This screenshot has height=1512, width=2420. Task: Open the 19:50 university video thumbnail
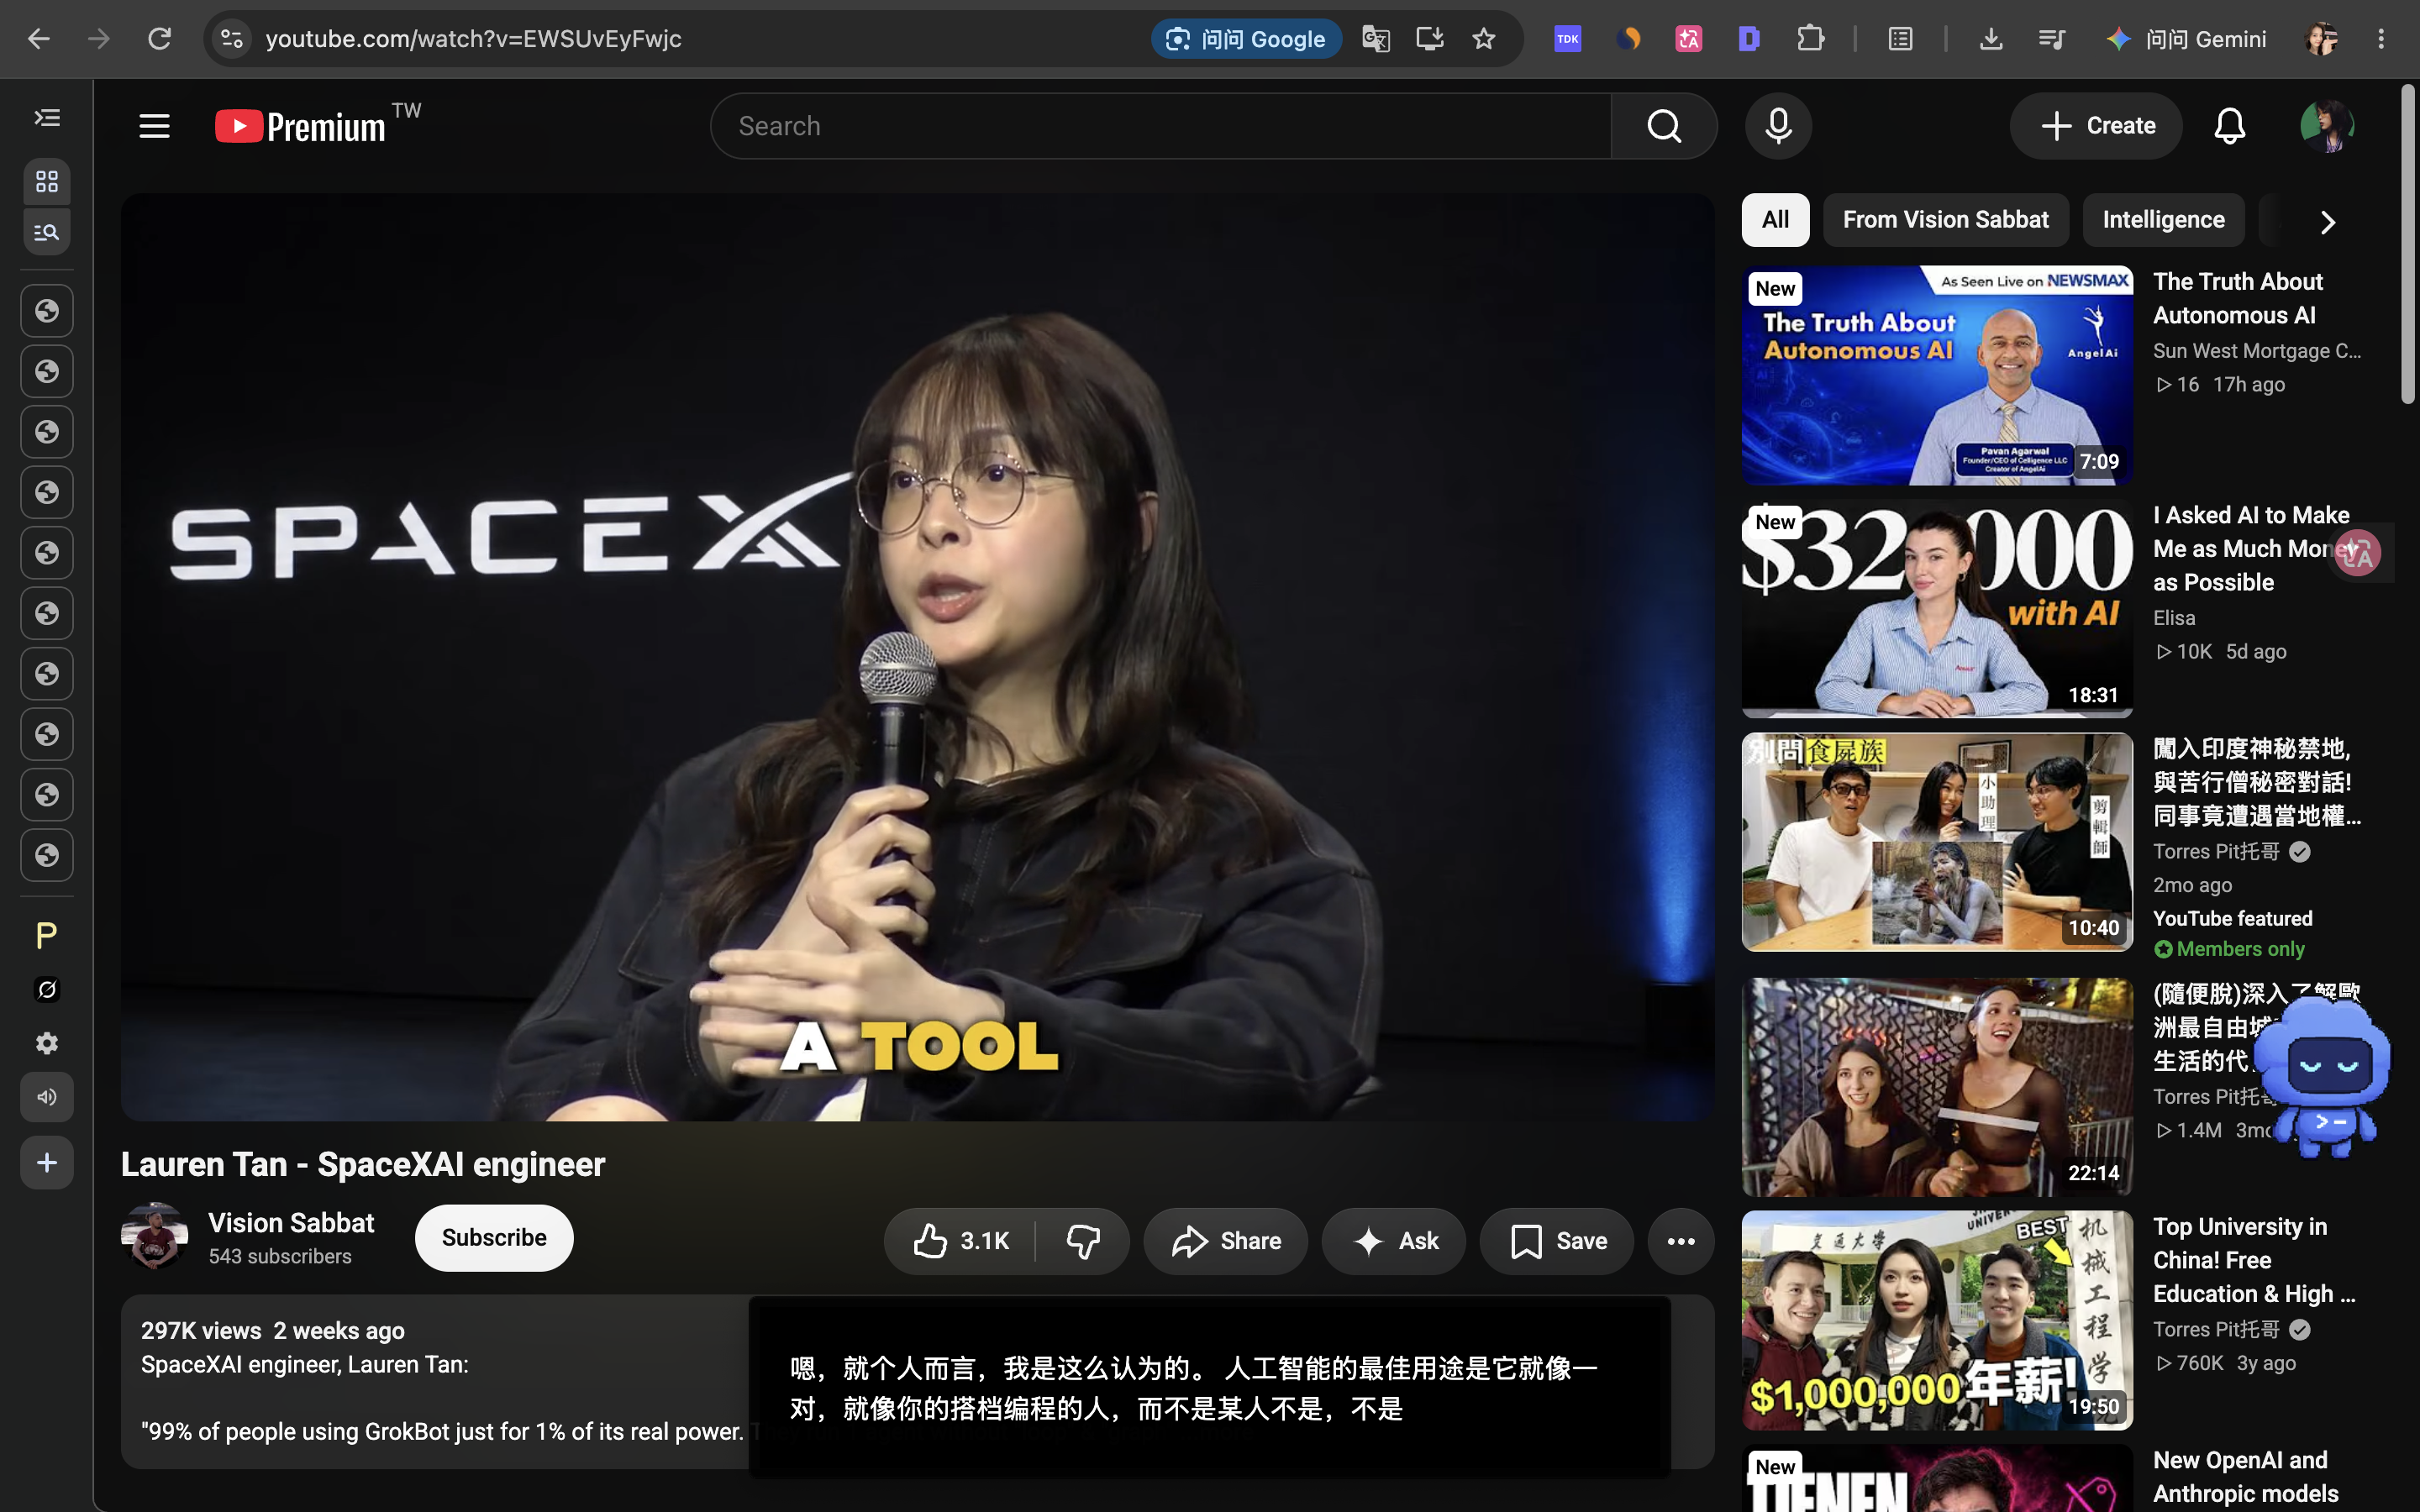click(1937, 1320)
